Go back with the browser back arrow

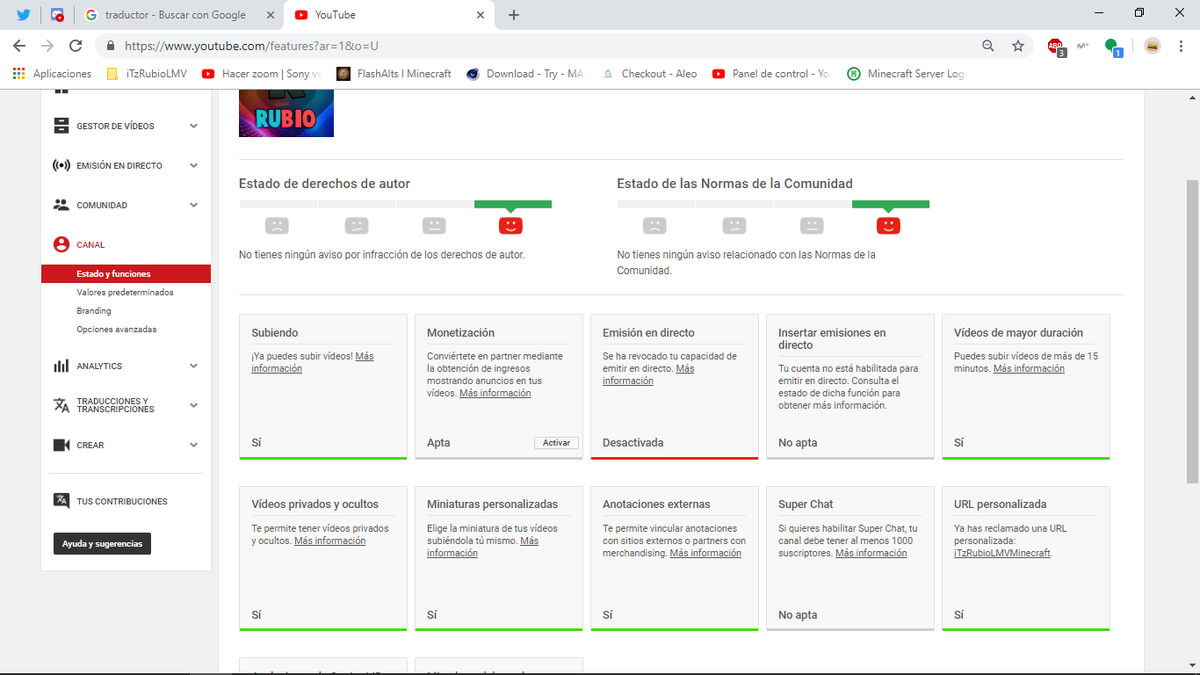point(19,46)
